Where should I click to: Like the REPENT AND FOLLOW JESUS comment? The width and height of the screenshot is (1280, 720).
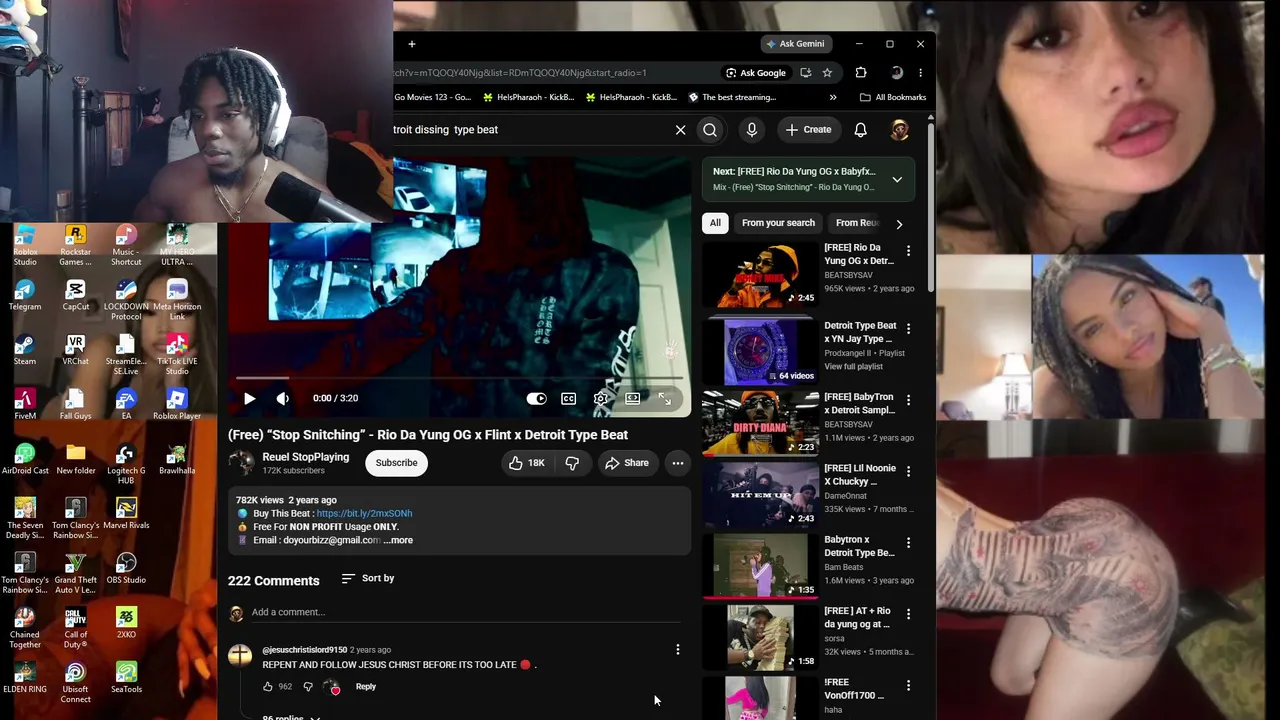[x=268, y=687]
